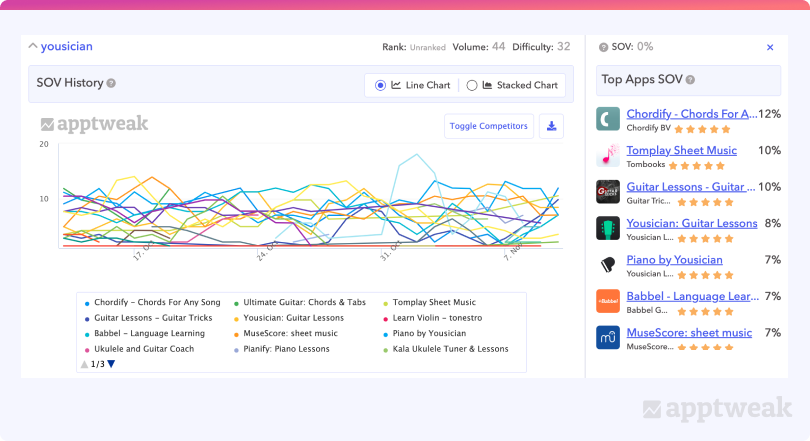Click the Rank: Unranked text
This screenshot has height=441, width=810.
pyautogui.click(x=414, y=48)
